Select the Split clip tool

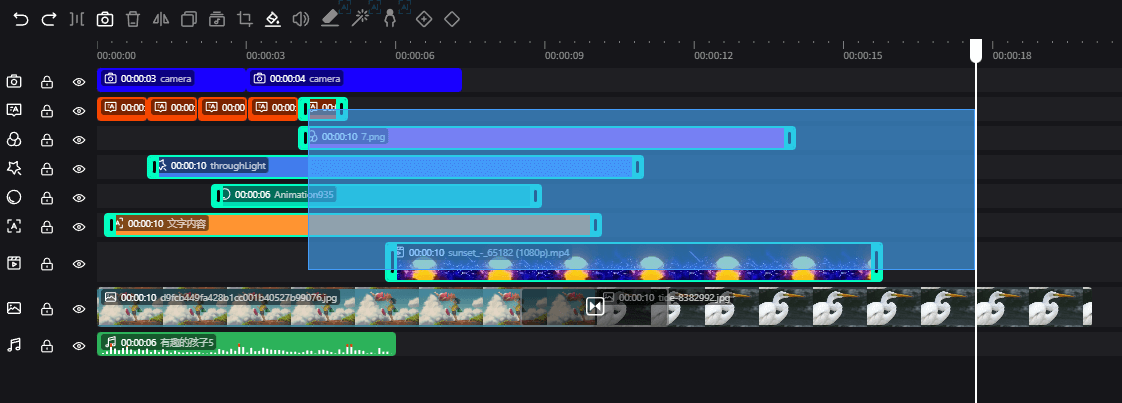point(76,19)
